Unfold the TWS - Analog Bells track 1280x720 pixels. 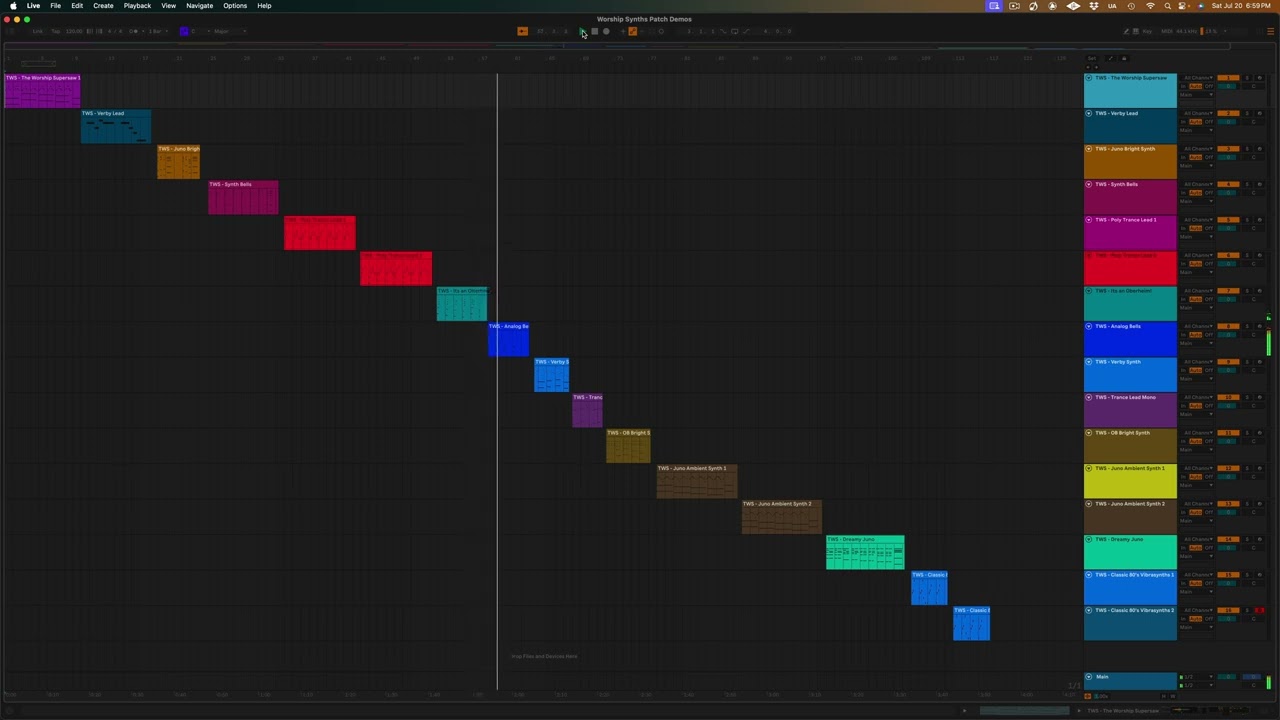click(1089, 326)
